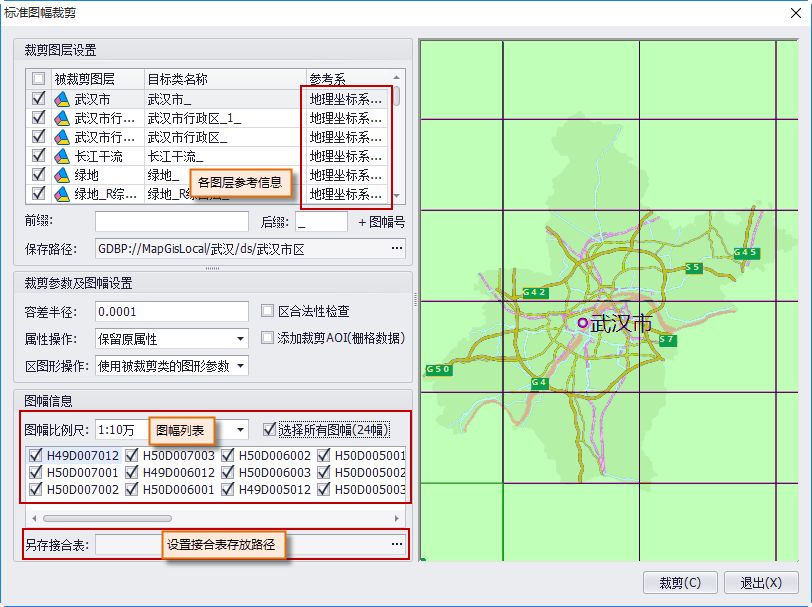This screenshot has height=607, width=812.
Task: Open the 属性操作 dropdown
Action: [x=240, y=339]
